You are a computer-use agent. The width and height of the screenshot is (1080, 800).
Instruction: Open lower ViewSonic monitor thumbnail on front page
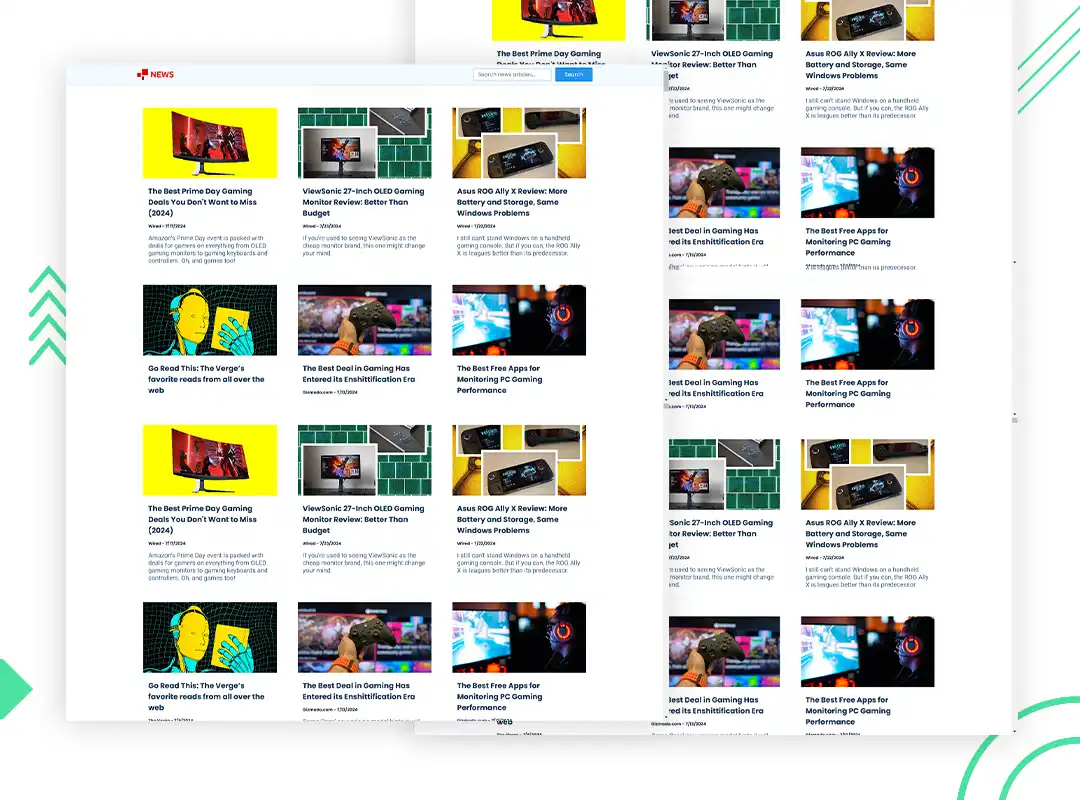tap(364, 460)
